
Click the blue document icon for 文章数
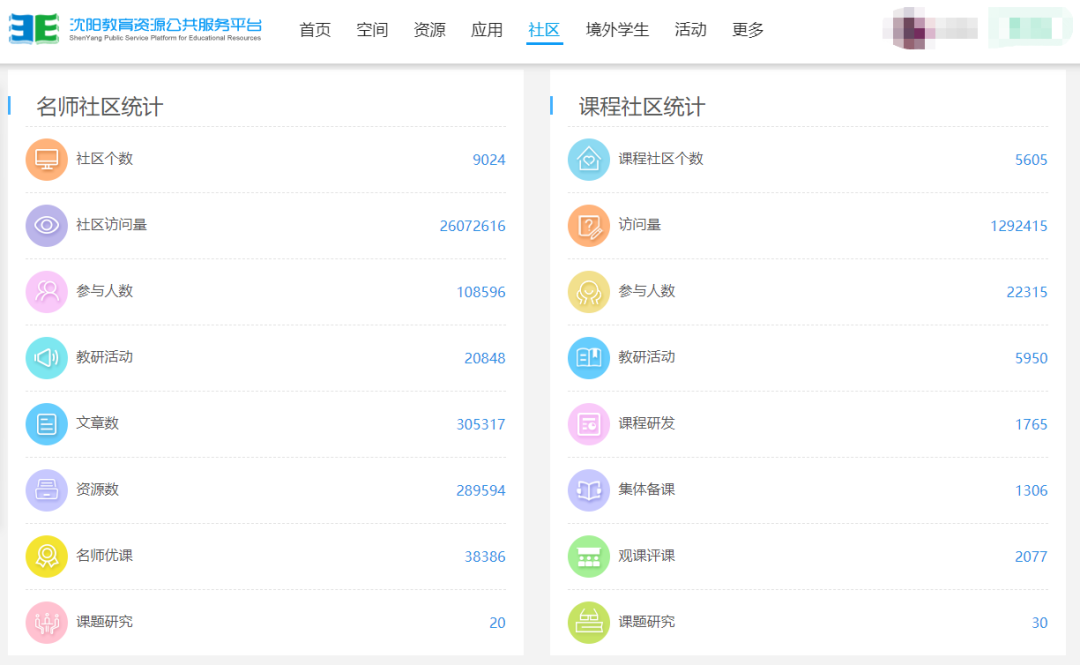point(46,424)
